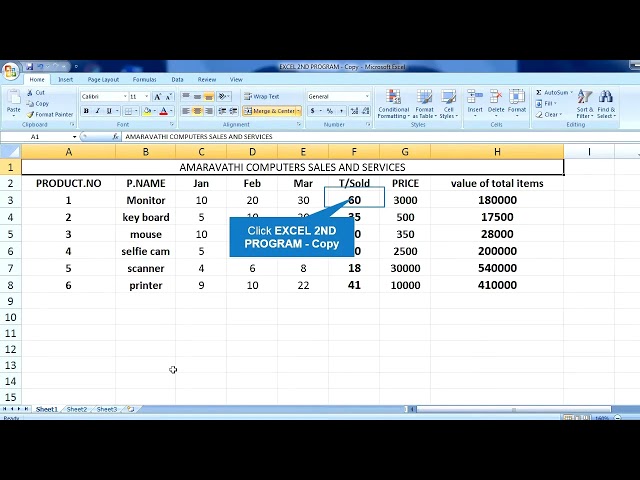Open the Cell Styles gallery
This screenshot has height=480, width=640.
(449, 104)
